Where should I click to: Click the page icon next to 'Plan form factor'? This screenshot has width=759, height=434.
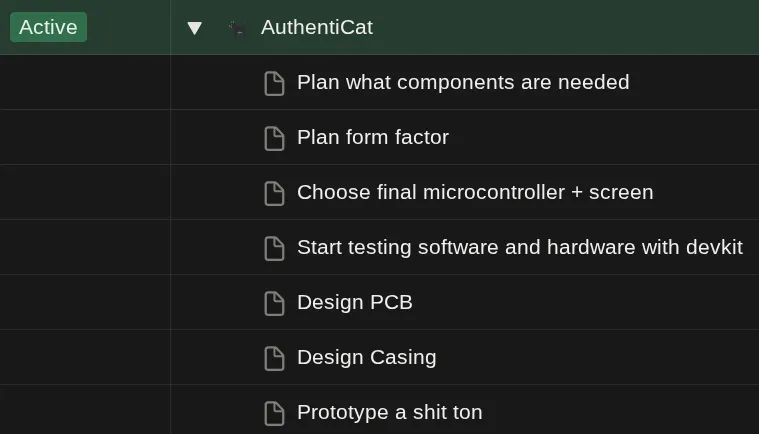[x=274, y=138]
